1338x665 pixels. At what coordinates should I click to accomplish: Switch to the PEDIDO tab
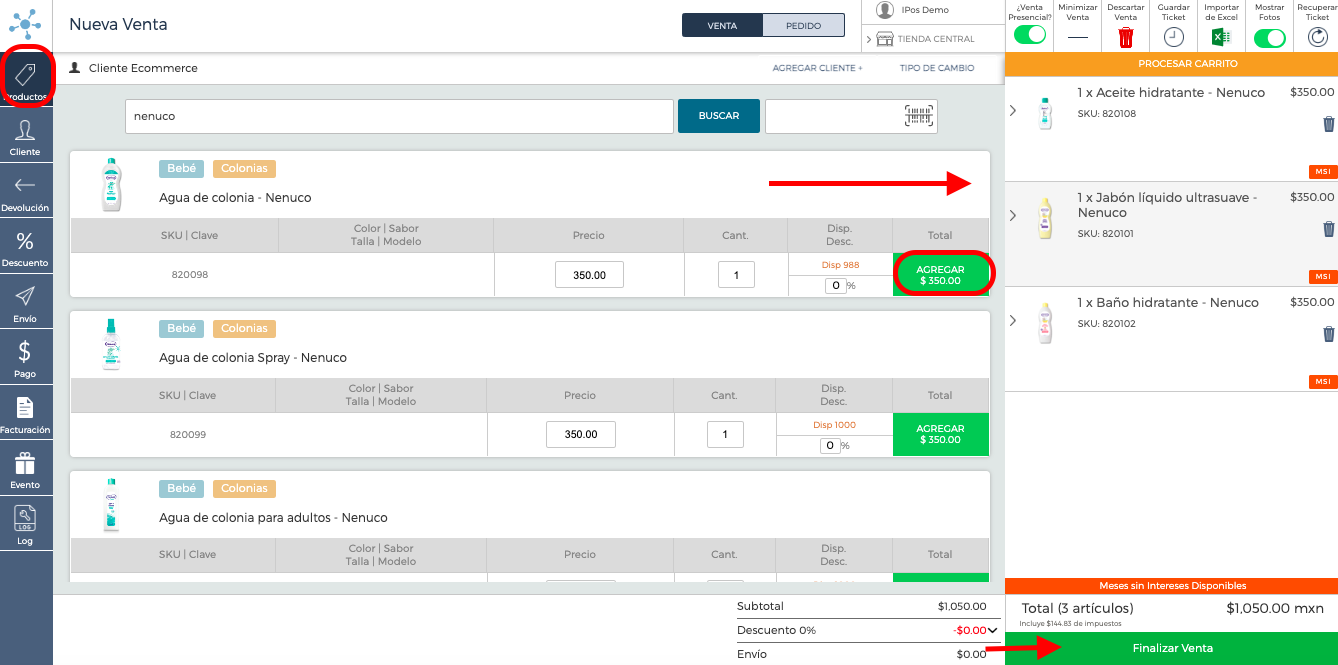(803, 25)
